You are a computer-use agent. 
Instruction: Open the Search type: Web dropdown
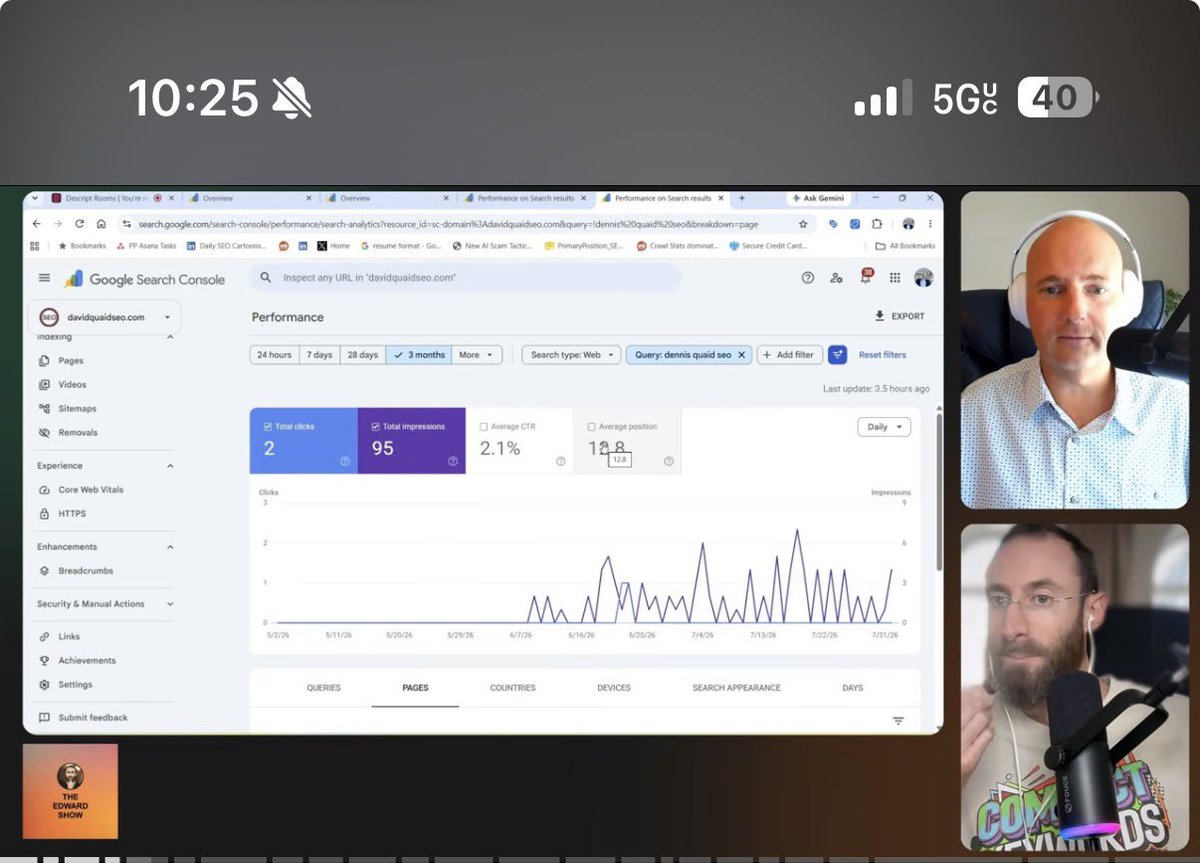pyautogui.click(x=571, y=355)
